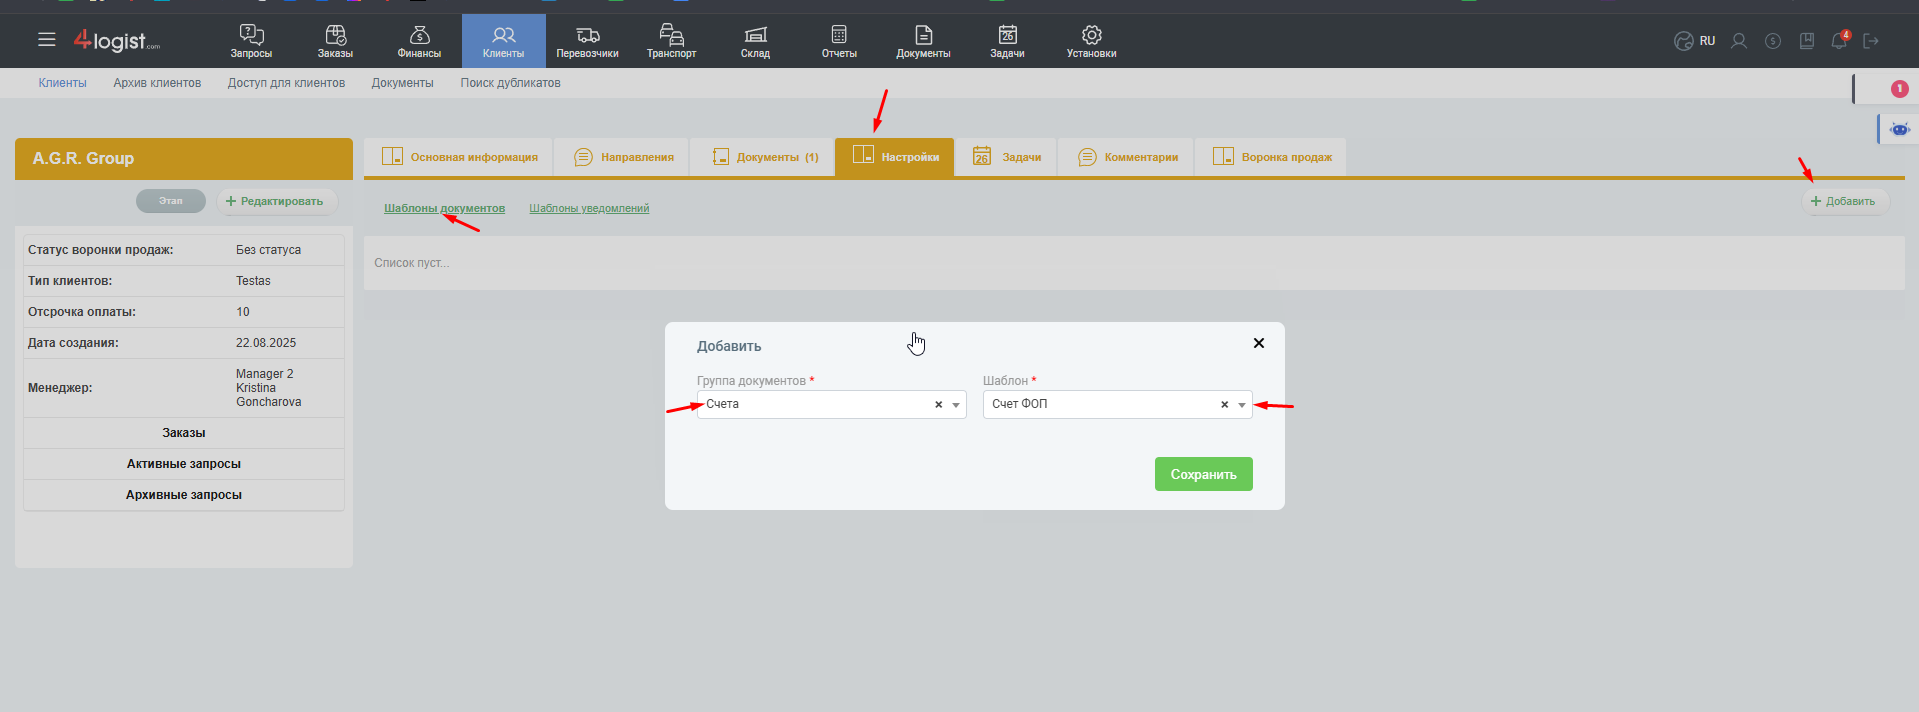This screenshot has width=1919, height=712.
Task: Switch to the Воронка продаж tab
Action: (x=1272, y=157)
